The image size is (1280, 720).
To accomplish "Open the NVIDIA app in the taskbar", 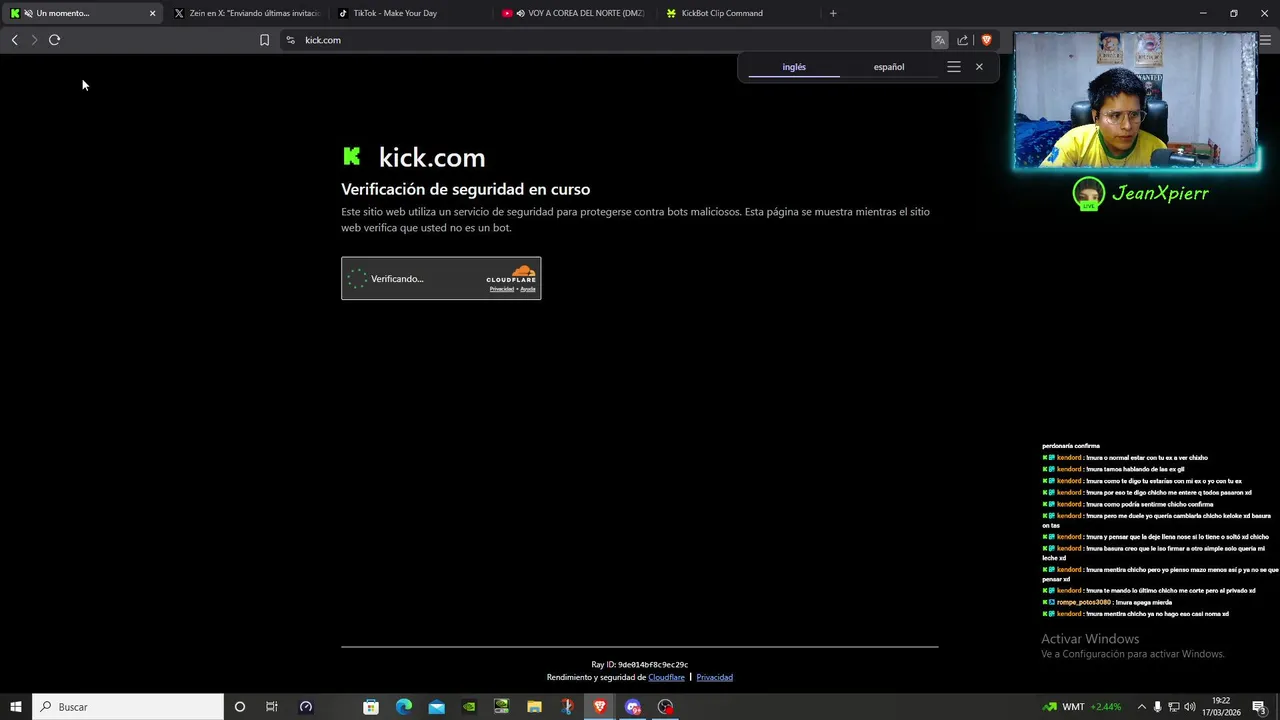I will tap(469, 706).
